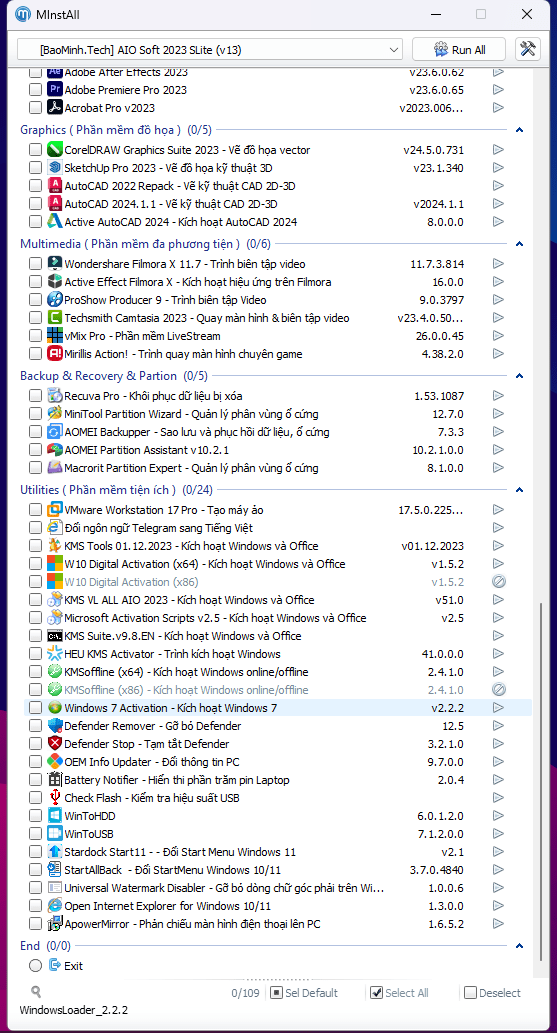
Task: Select Active AutoCAD 2024 row
Action: 278,221
